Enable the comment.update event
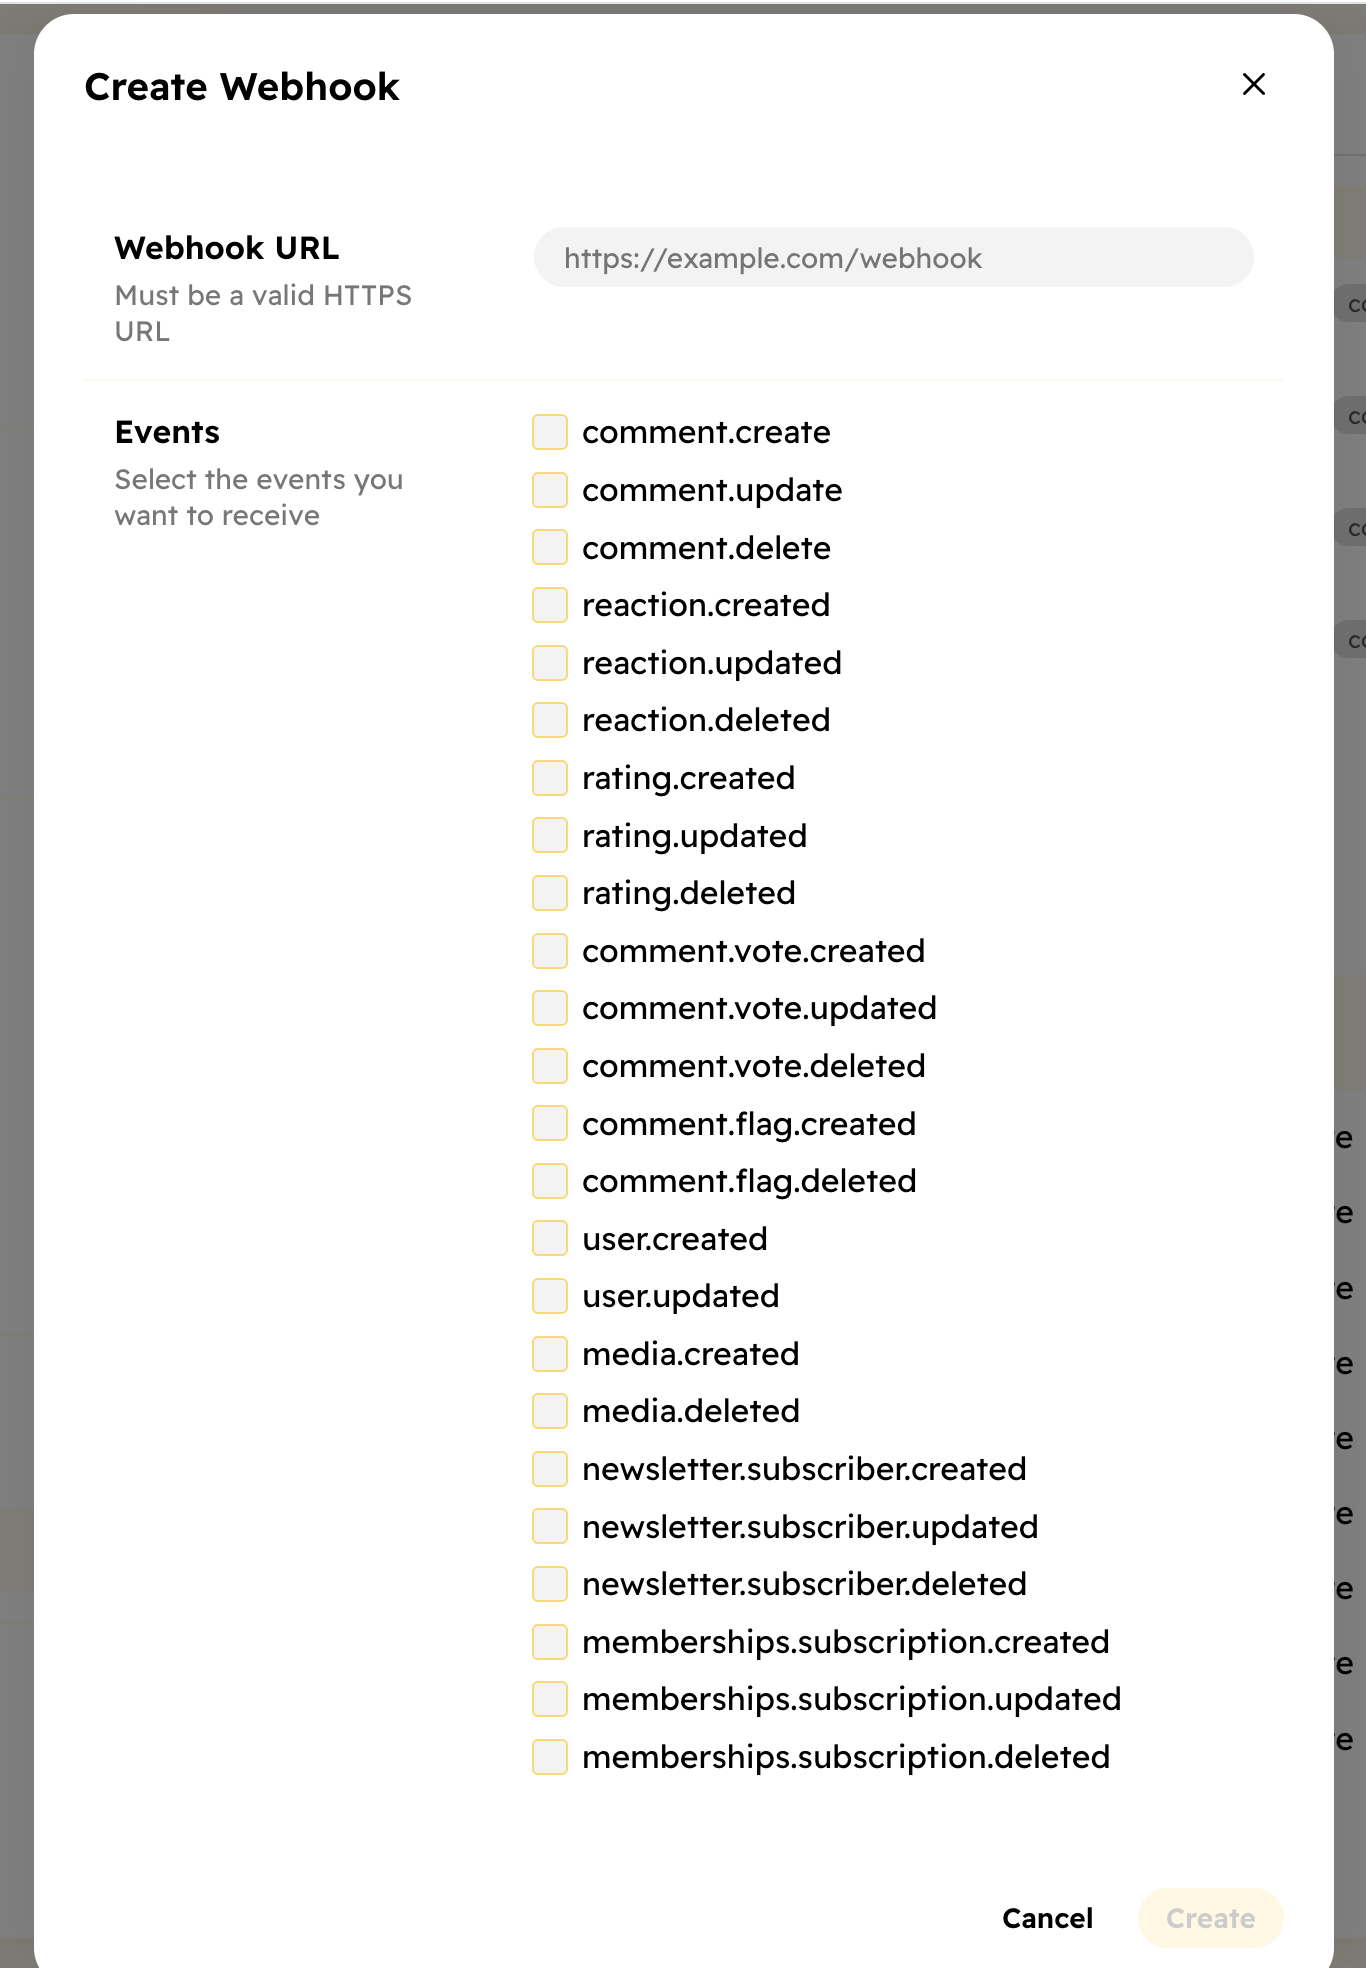Viewport: 1366px width, 1968px height. pos(549,490)
